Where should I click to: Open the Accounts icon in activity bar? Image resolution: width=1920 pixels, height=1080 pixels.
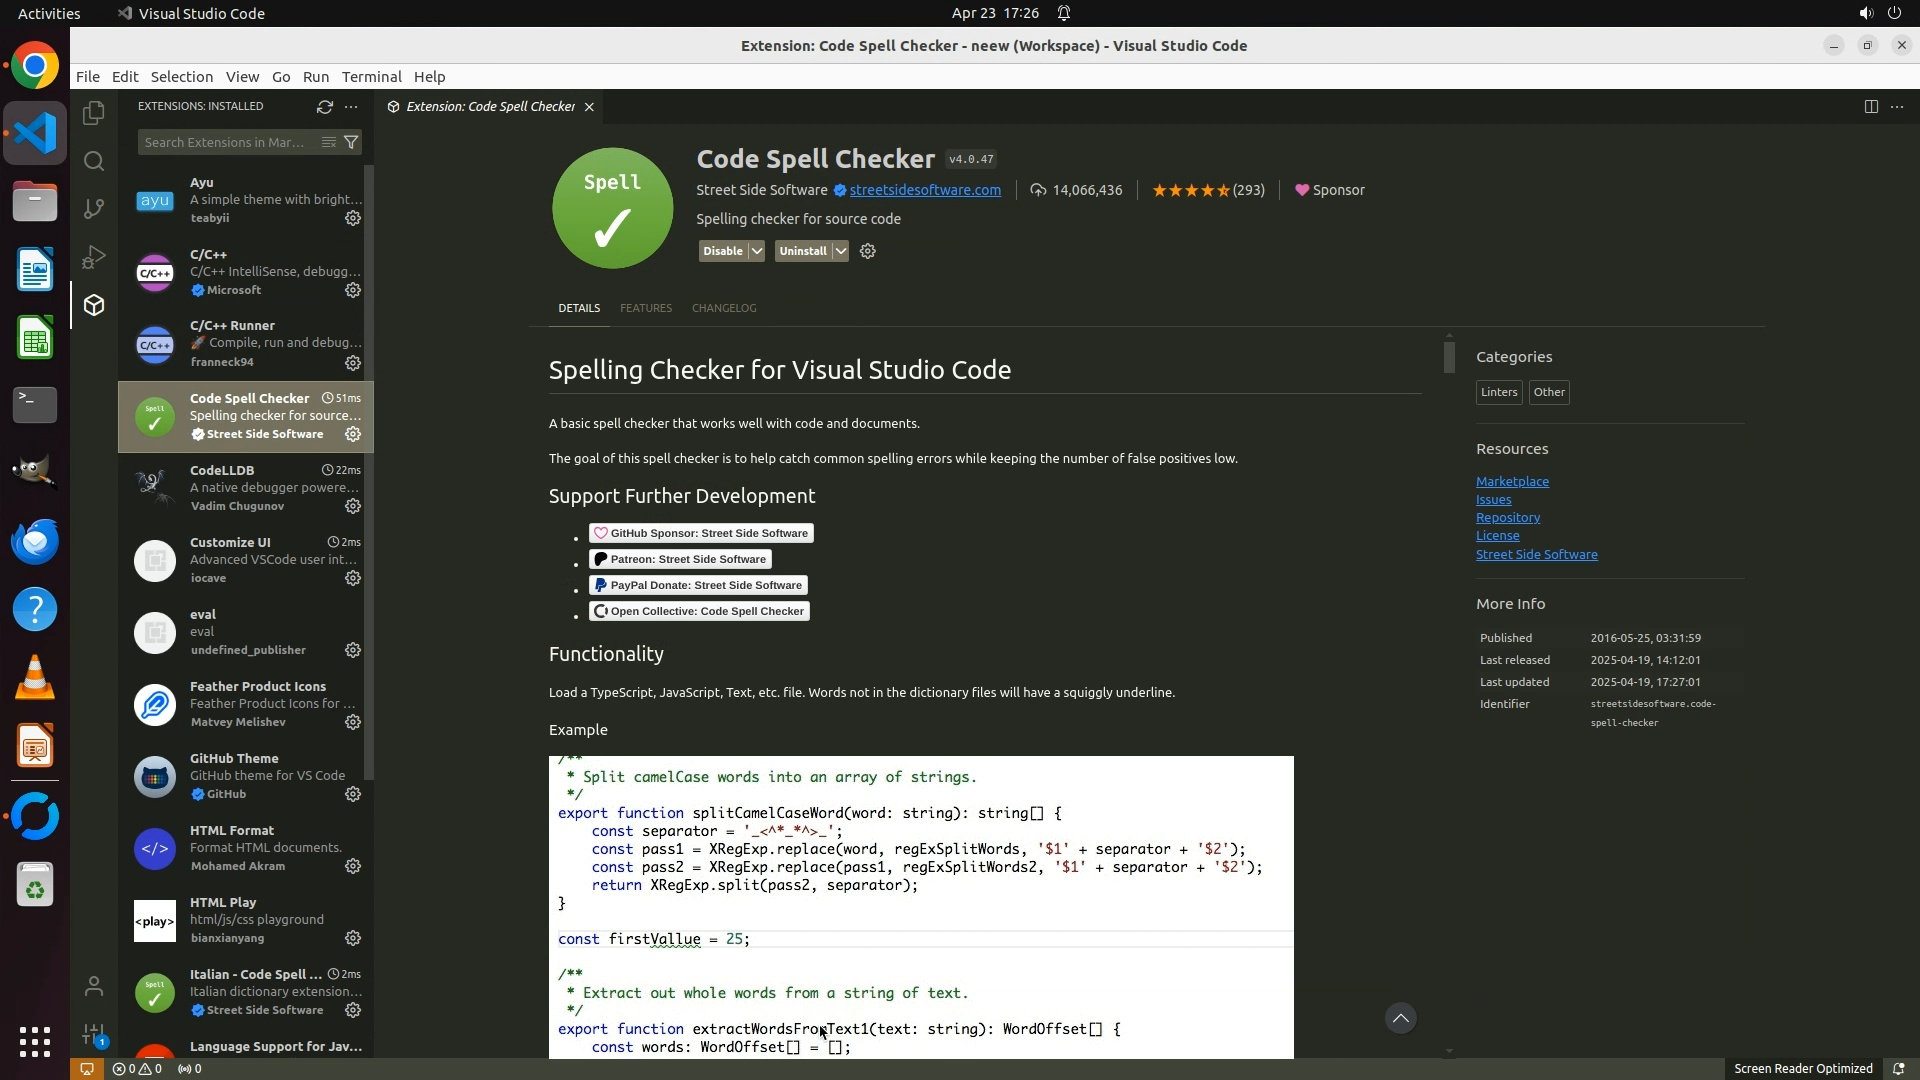pos(94,986)
